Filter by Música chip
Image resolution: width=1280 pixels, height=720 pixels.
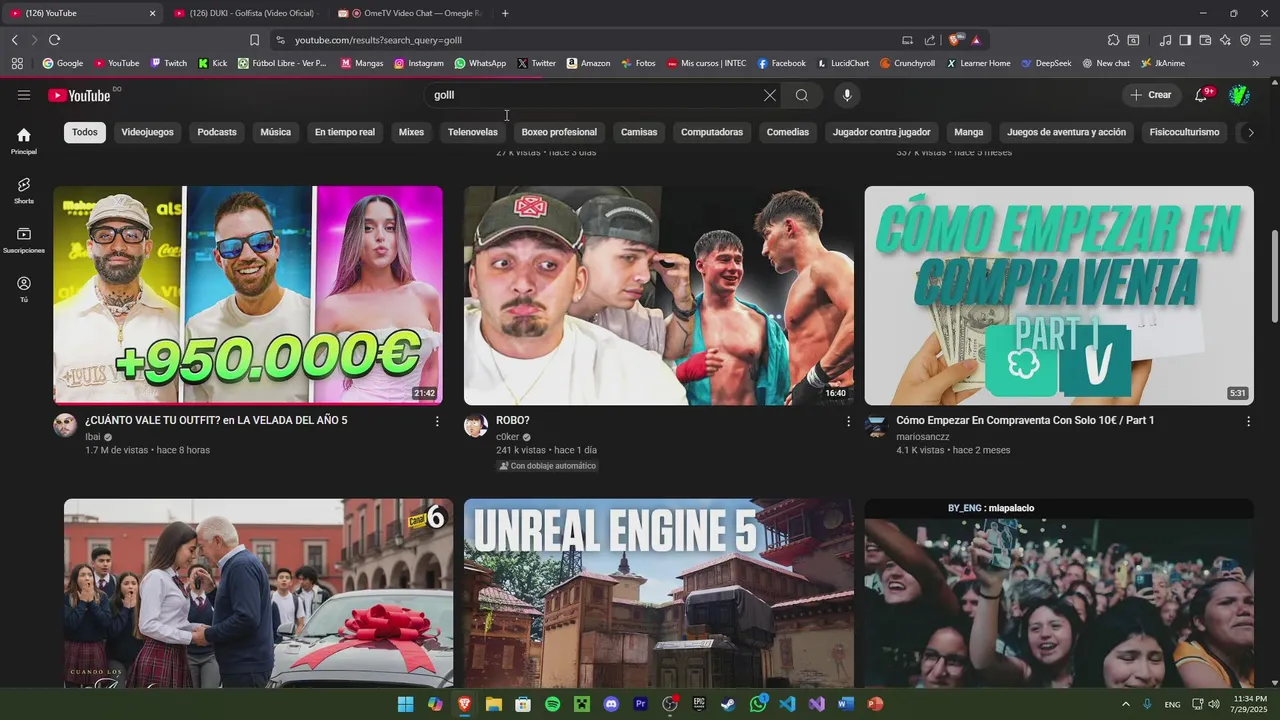(x=276, y=132)
